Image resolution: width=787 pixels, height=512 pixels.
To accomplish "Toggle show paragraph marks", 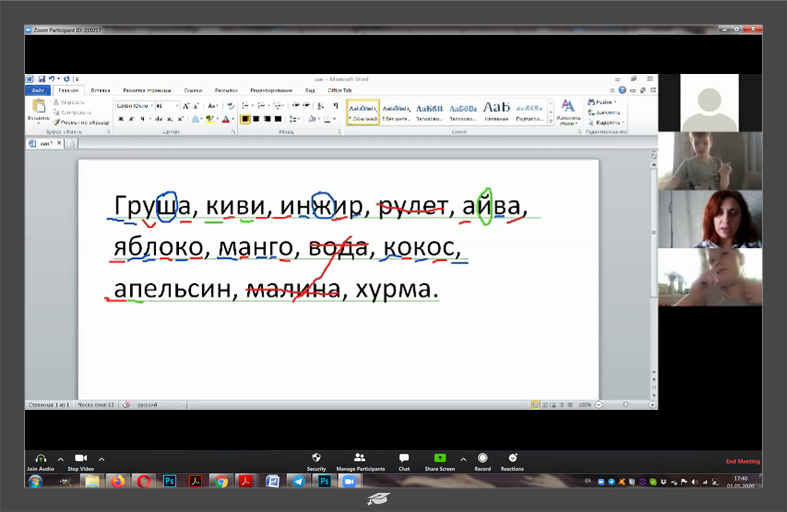I will [335, 105].
